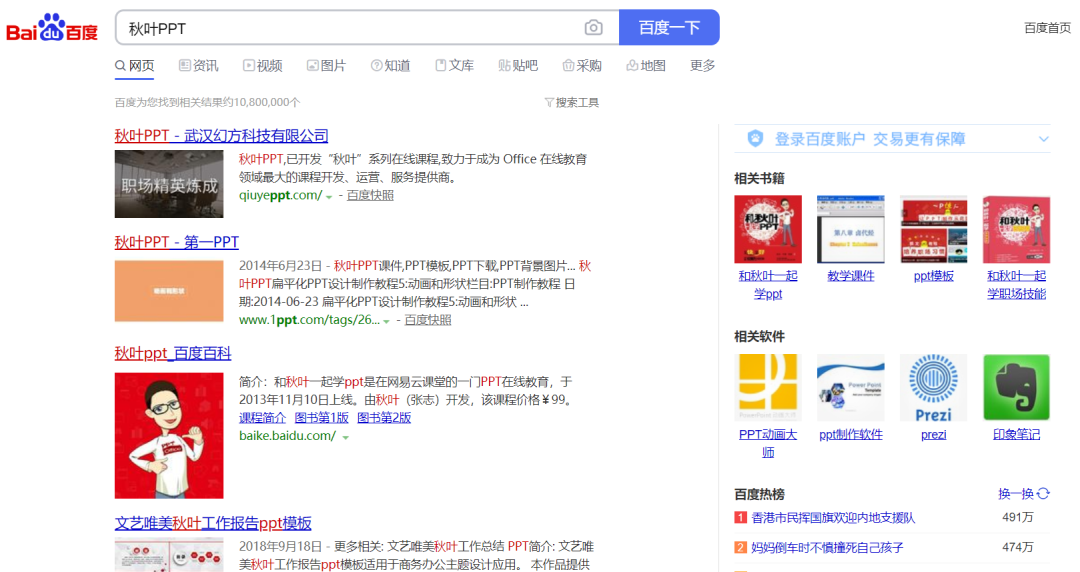Expand the login banner chevron
This screenshot has height=572, width=1080.
[x=1043, y=139]
